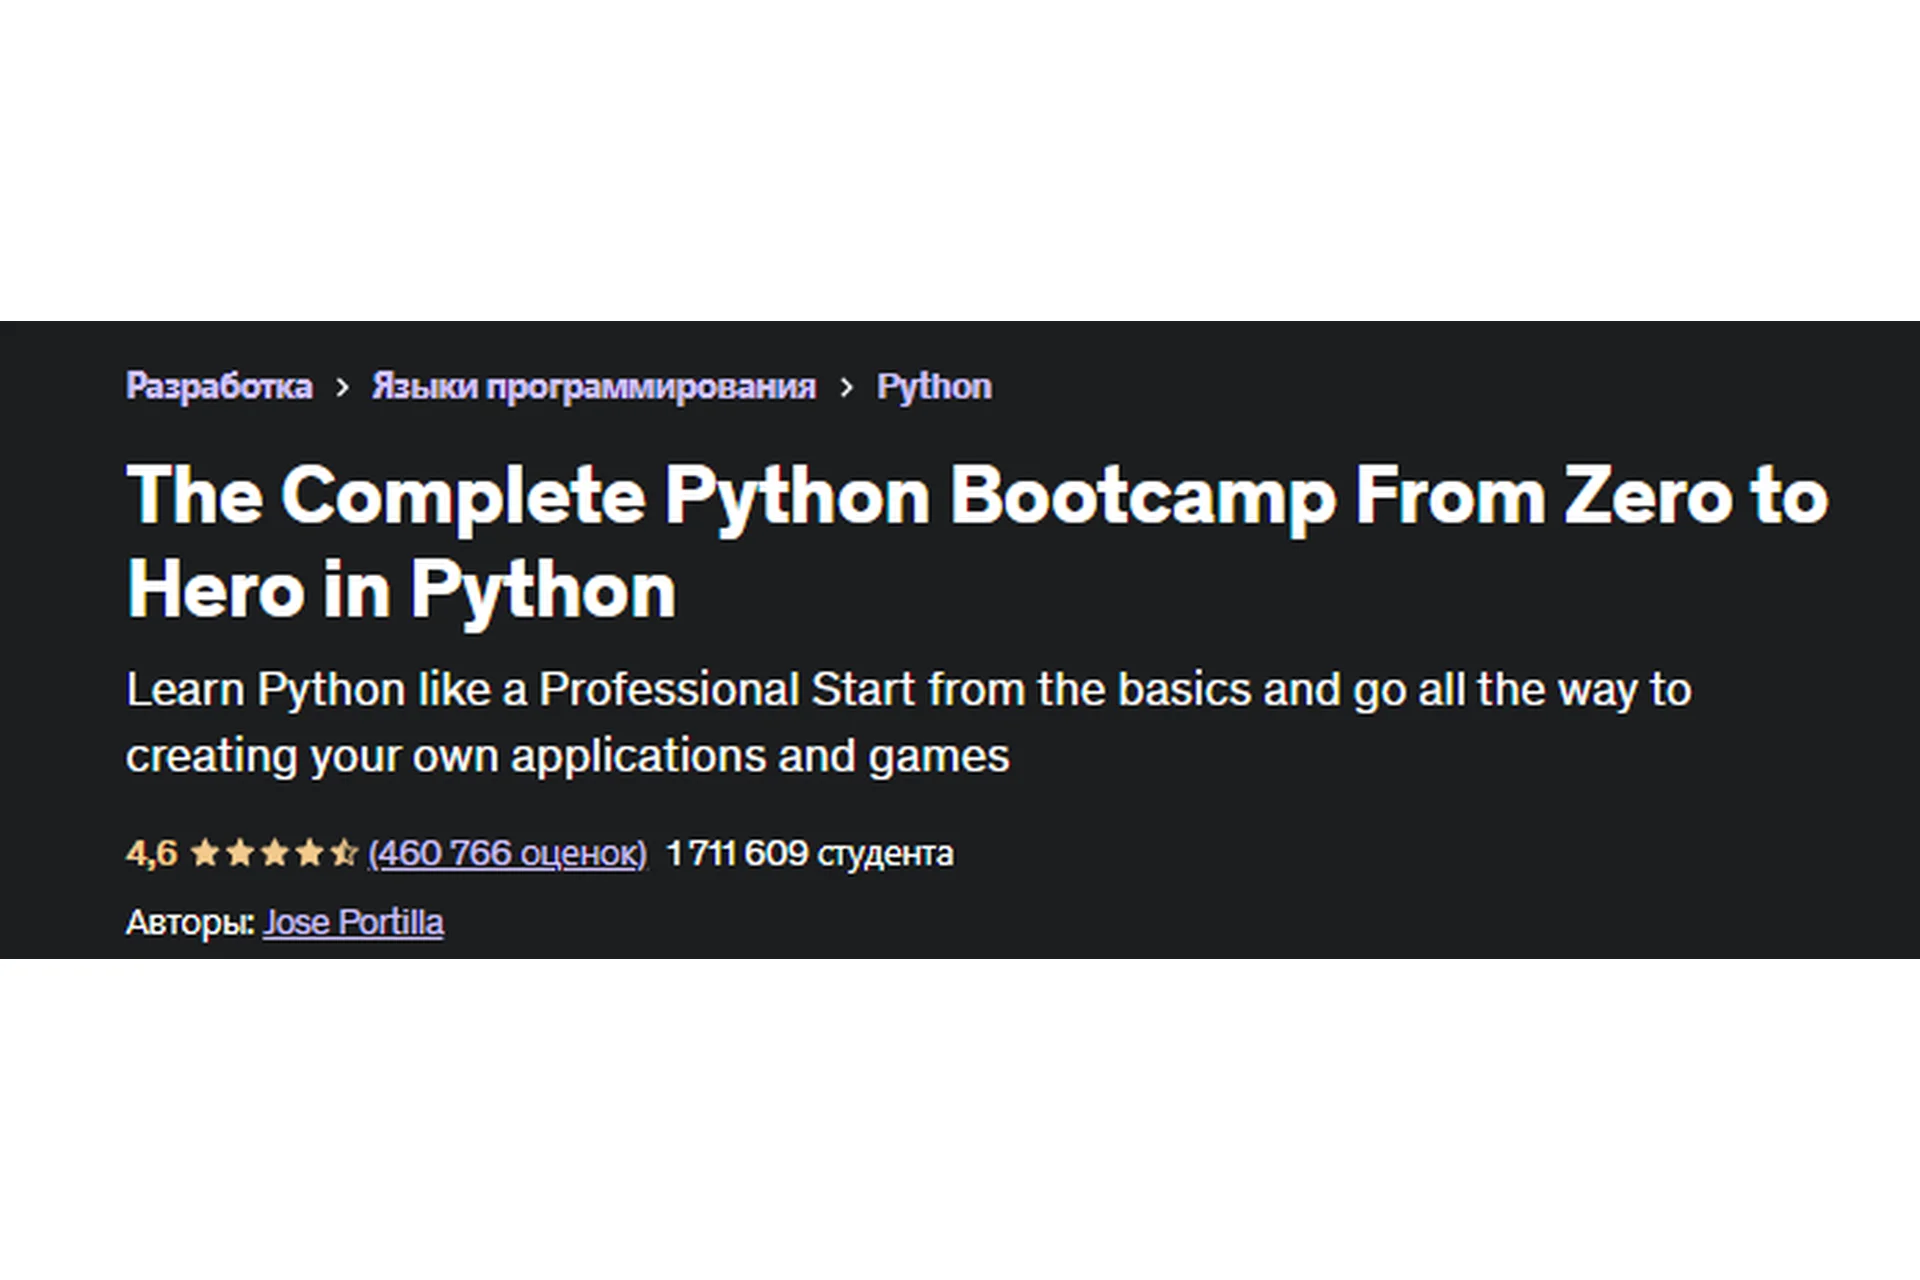Open the Разработка breadcrumb category
The image size is (1920, 1280).
pos(219,386)
